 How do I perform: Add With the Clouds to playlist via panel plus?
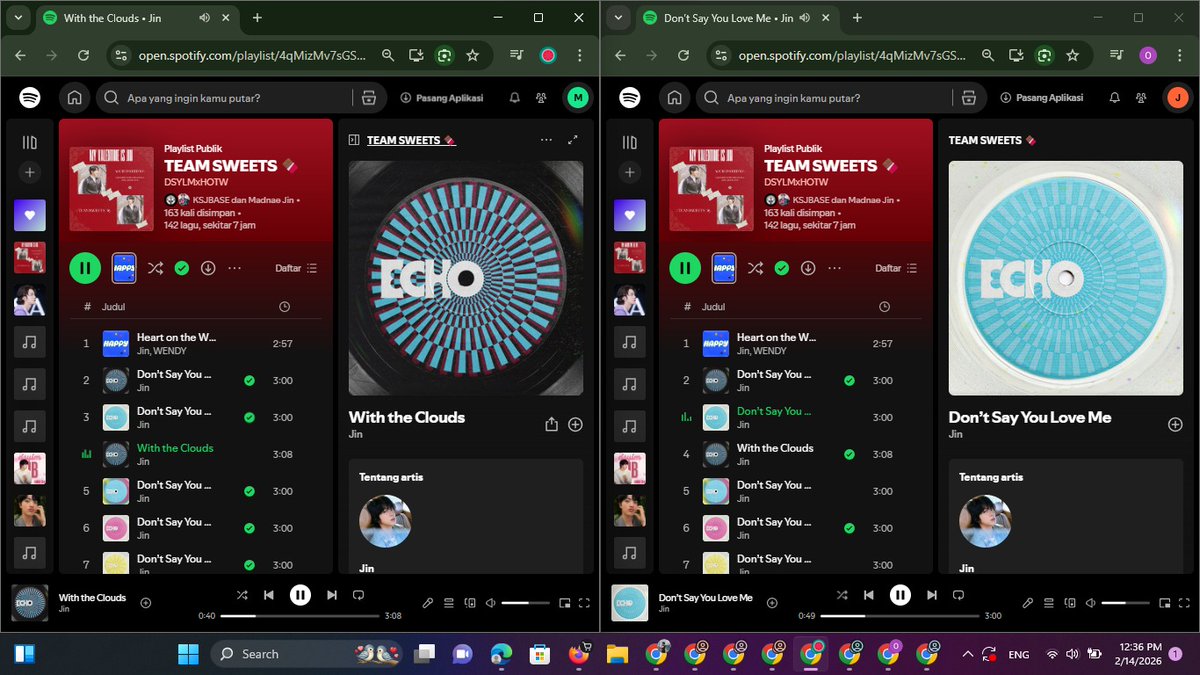click(575, 424)
